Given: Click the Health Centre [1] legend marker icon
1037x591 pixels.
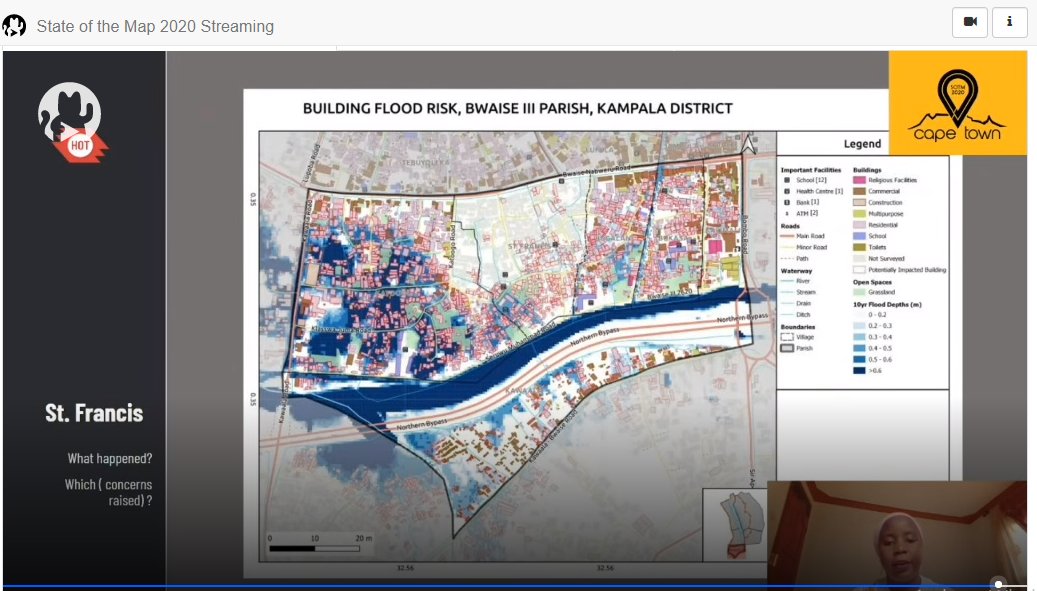Looking at the screenshot, I should coord(786,191).
